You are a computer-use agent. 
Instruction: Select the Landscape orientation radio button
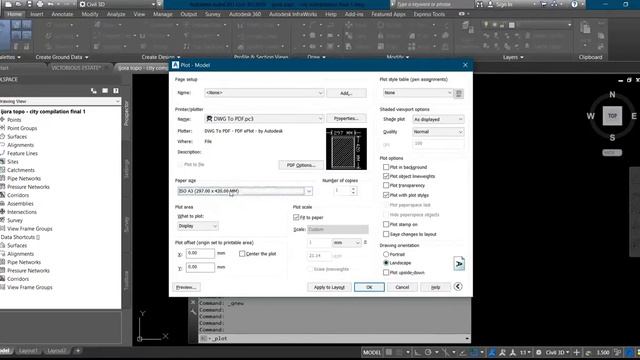click(x=386, y=263)
